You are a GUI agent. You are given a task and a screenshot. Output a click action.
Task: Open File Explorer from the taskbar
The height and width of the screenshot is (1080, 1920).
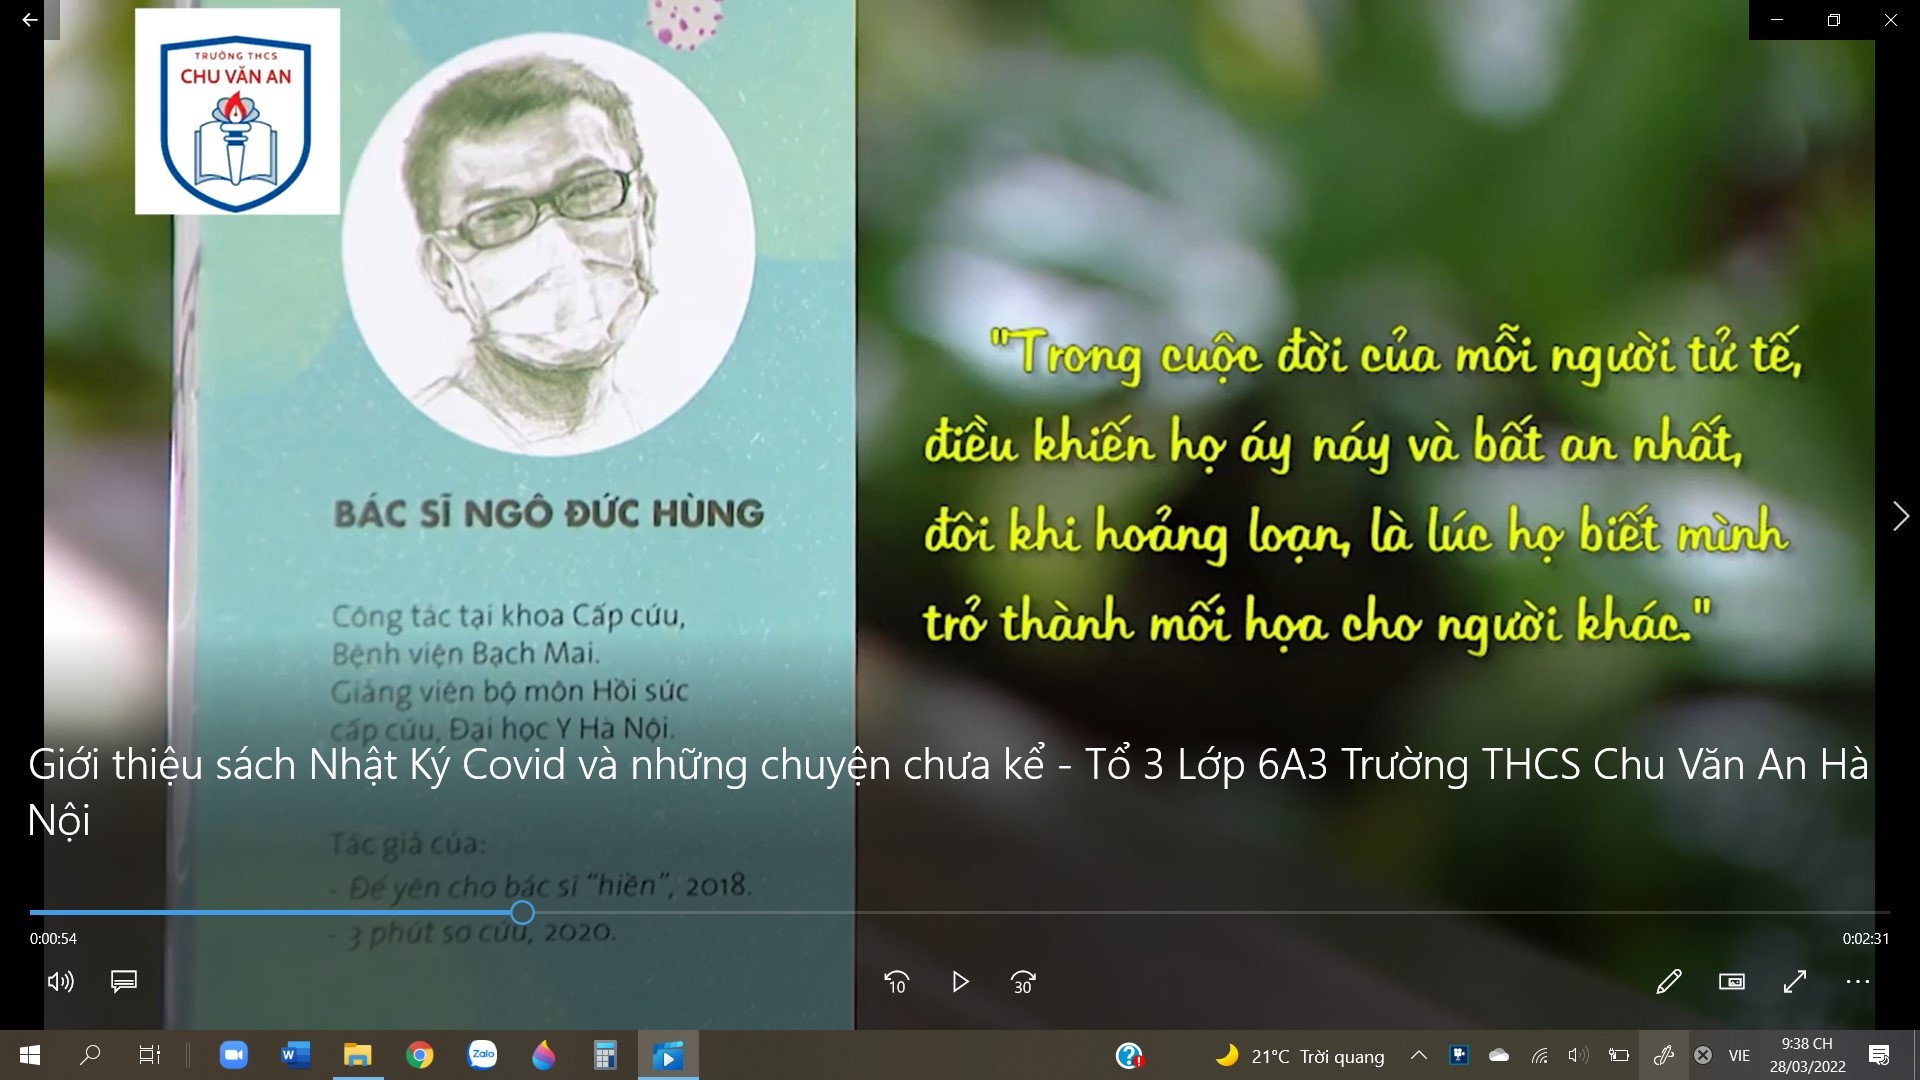(358, 1055)
